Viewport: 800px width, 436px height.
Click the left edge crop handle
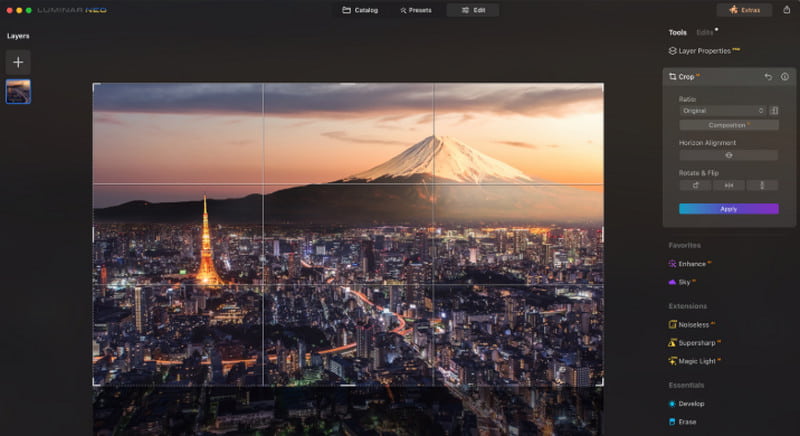click(x=93, y=235)
